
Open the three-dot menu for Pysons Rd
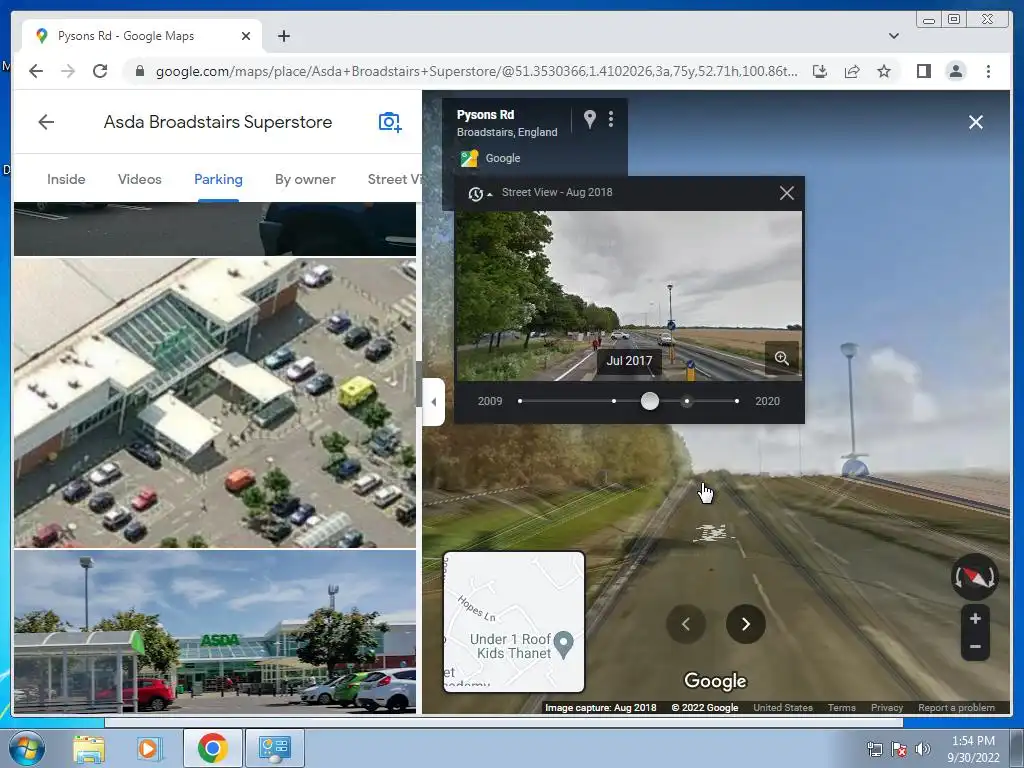(611, 119)
